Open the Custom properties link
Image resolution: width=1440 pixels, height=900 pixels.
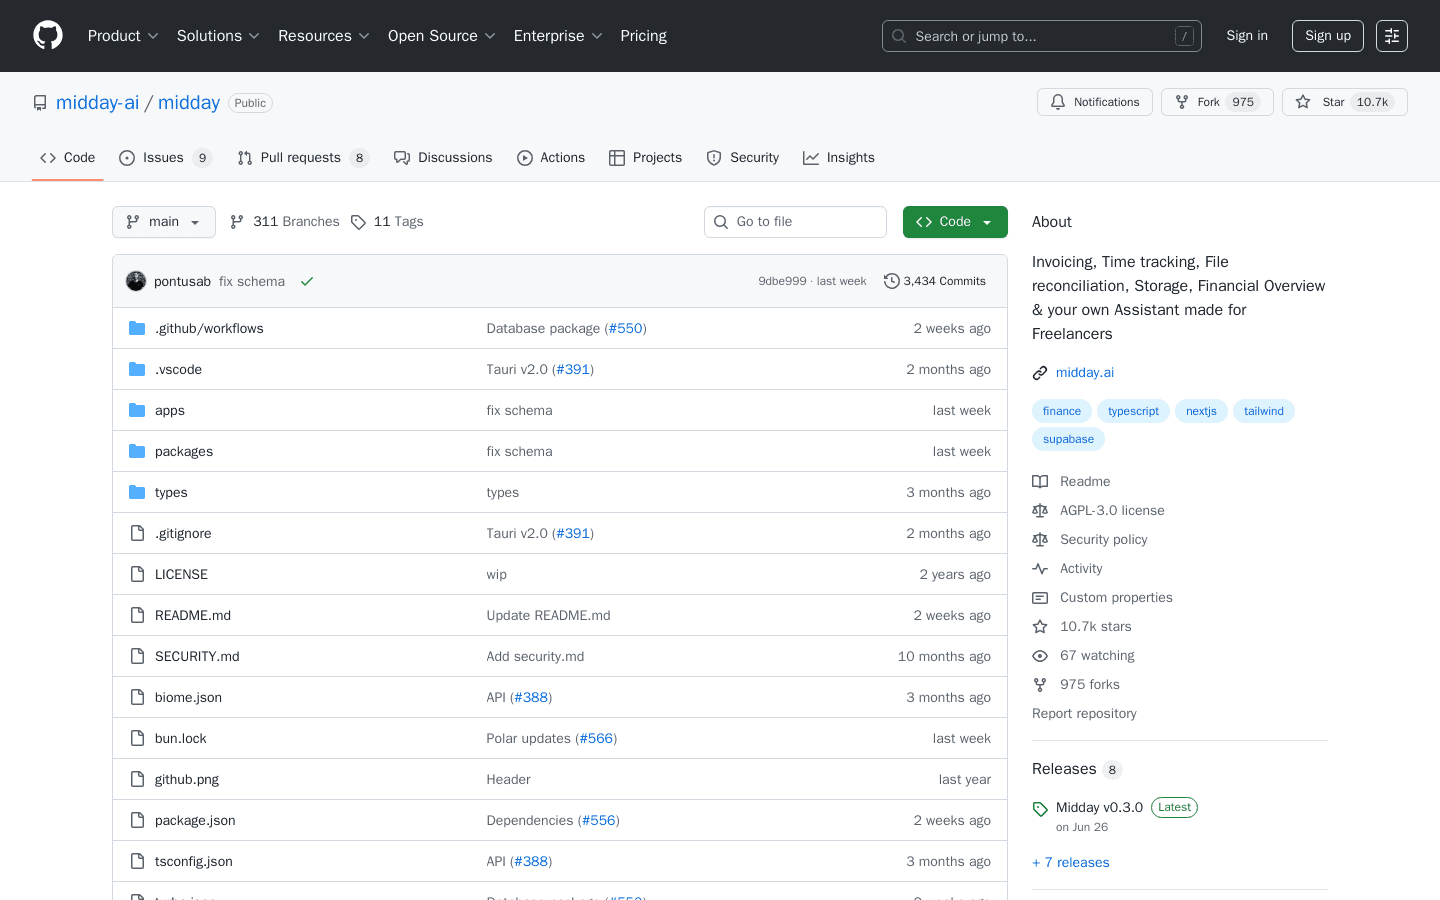(x=1116, y=597)
